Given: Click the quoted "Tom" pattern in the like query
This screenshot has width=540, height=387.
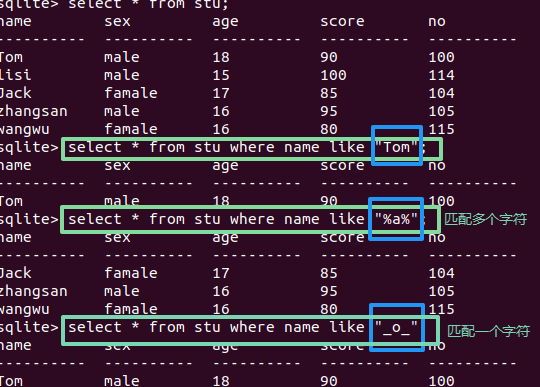Looking at the screenshot, I should point(396,147).
